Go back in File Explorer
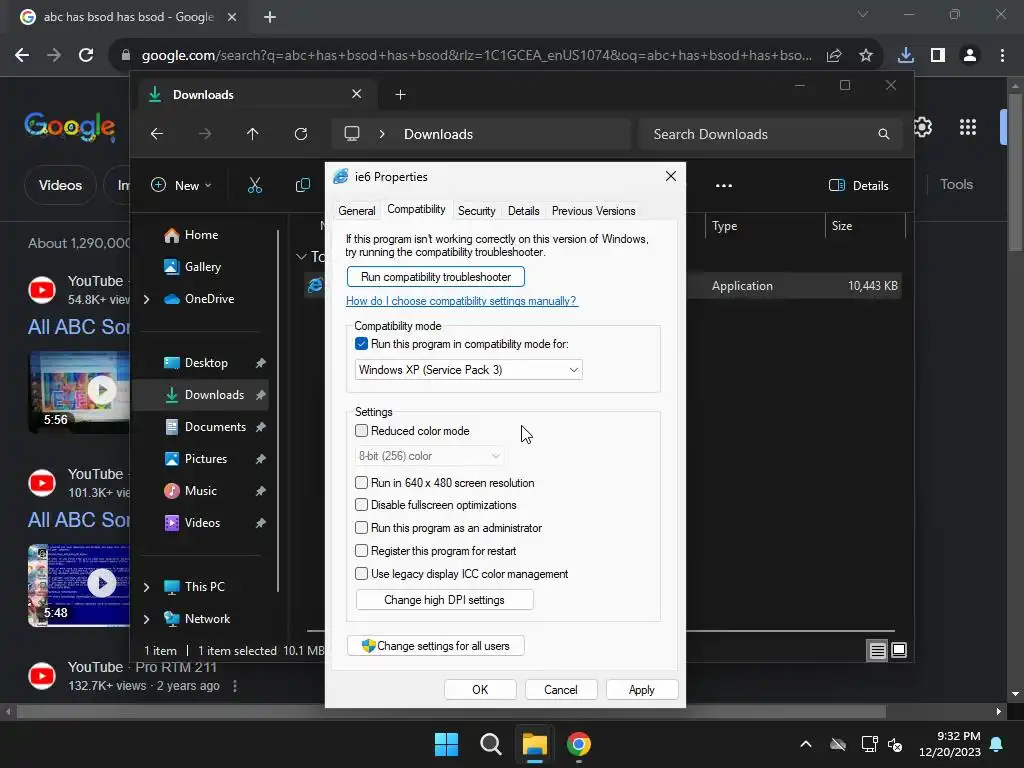 pyautogui.click(x=157, y=134)
